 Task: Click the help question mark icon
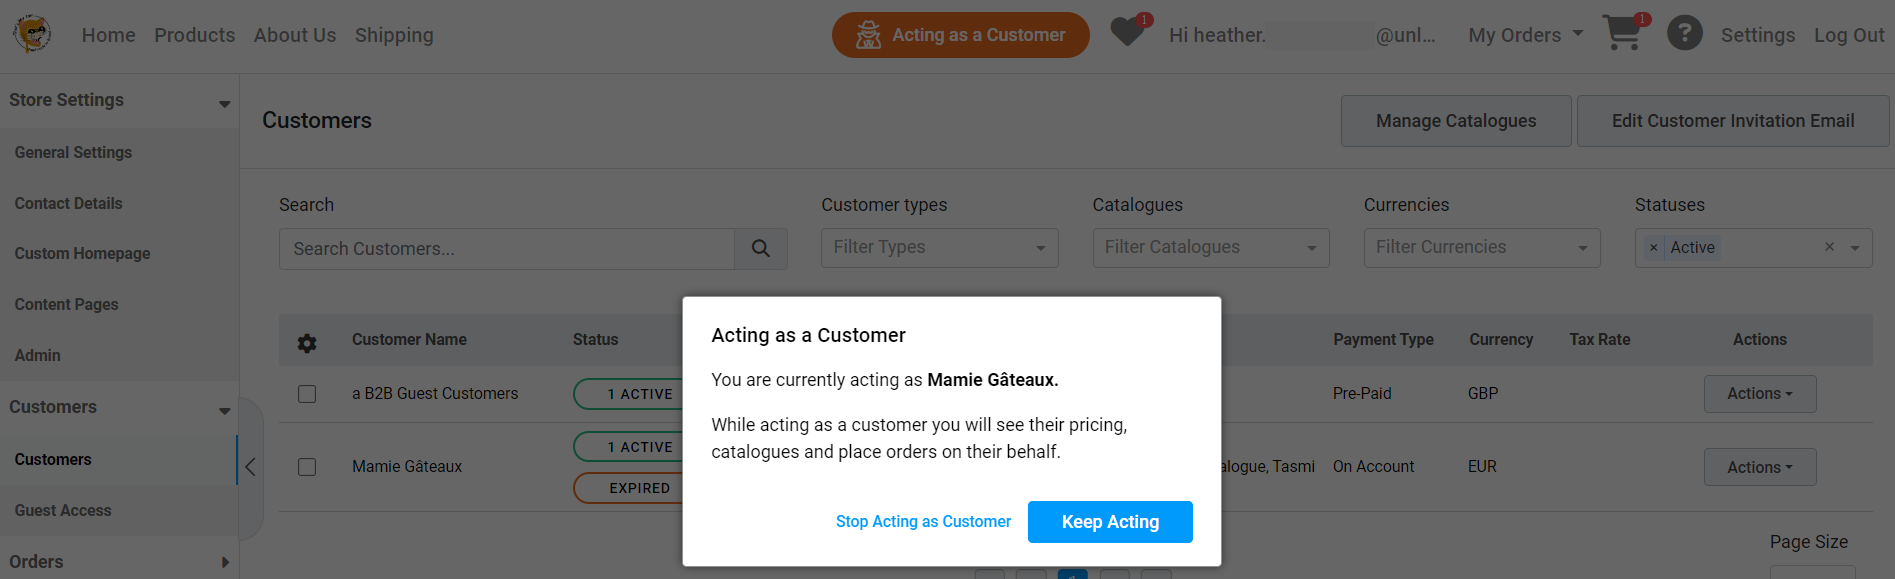(x=1685, y=33)
